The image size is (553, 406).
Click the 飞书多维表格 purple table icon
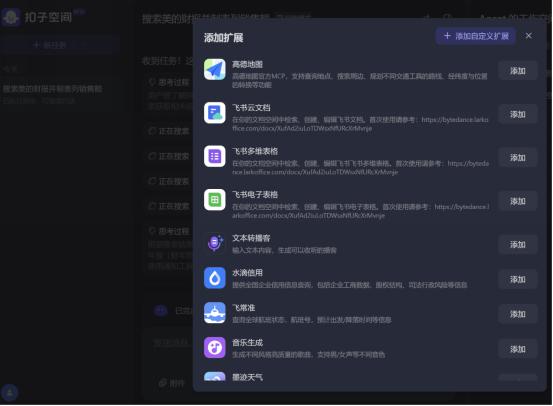pyautogui.click(x=215, y=156)
